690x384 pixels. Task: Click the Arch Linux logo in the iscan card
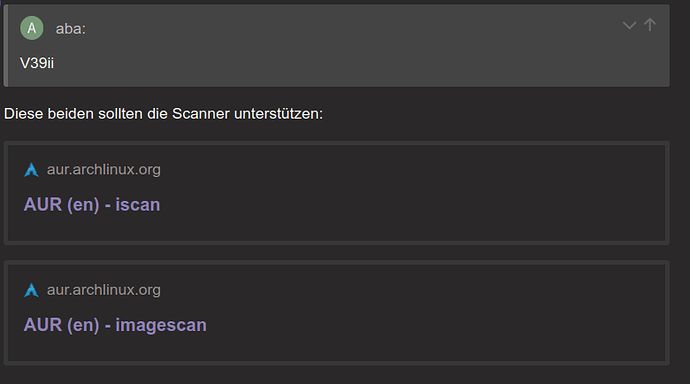(x=31, y=170)
